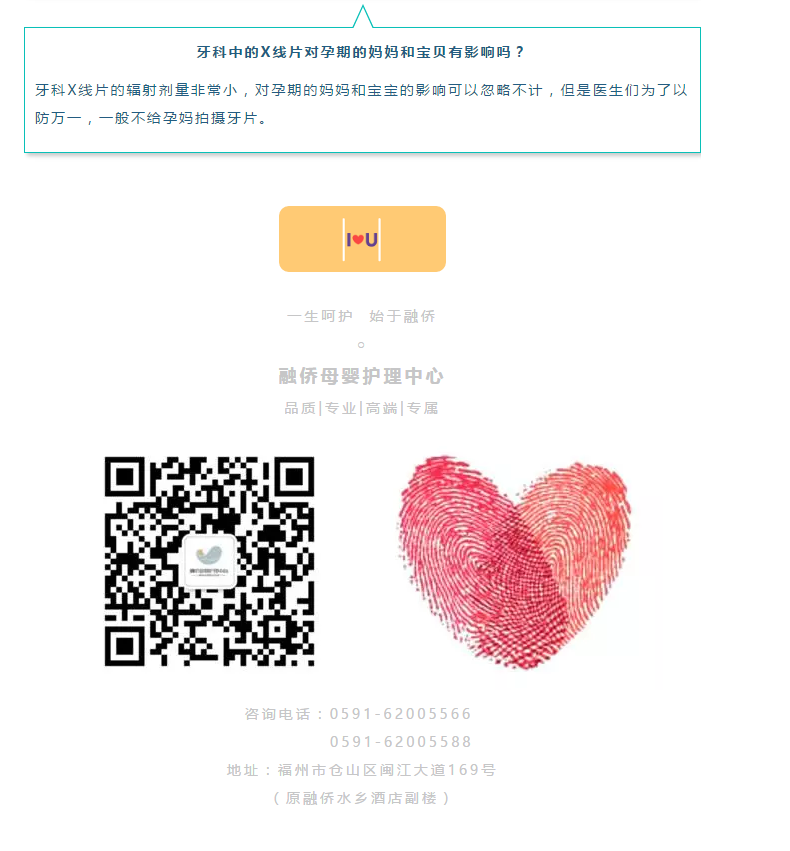Click the X-ray radiation answer paragraph
Image resolution: width=790 pixels, height=851 pixels.
[361, 104]
